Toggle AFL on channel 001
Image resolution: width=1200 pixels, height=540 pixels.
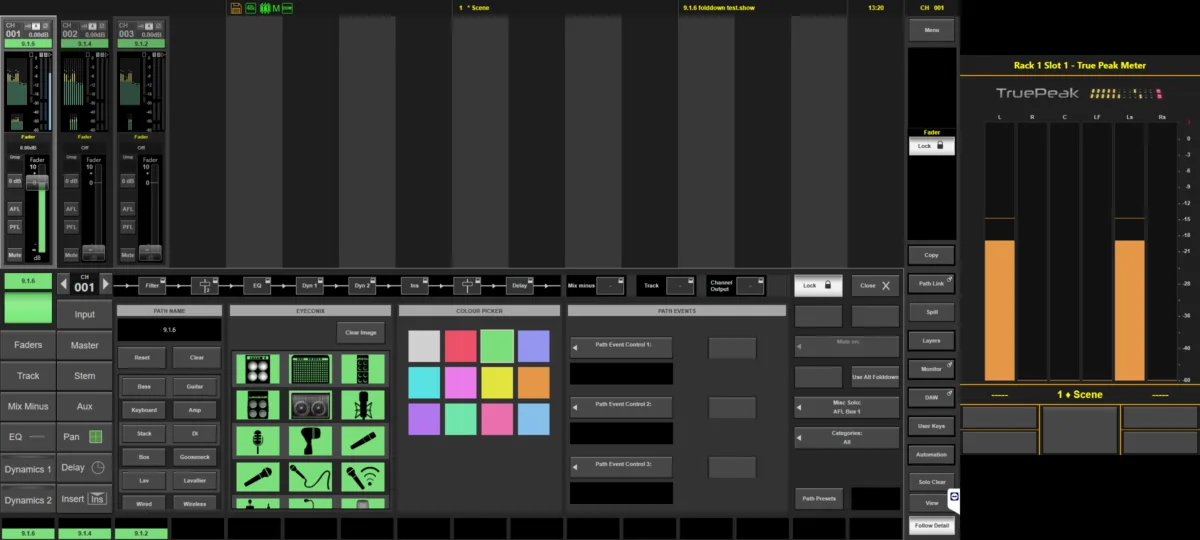[15, 209]
